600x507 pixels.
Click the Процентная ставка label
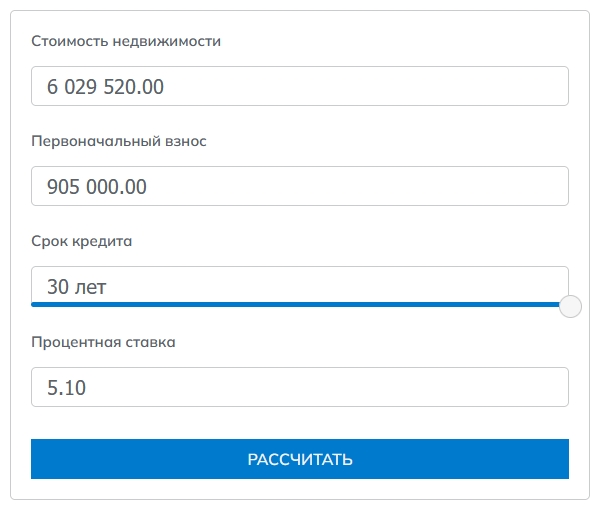pyautogui.click(x=103, y=342)
